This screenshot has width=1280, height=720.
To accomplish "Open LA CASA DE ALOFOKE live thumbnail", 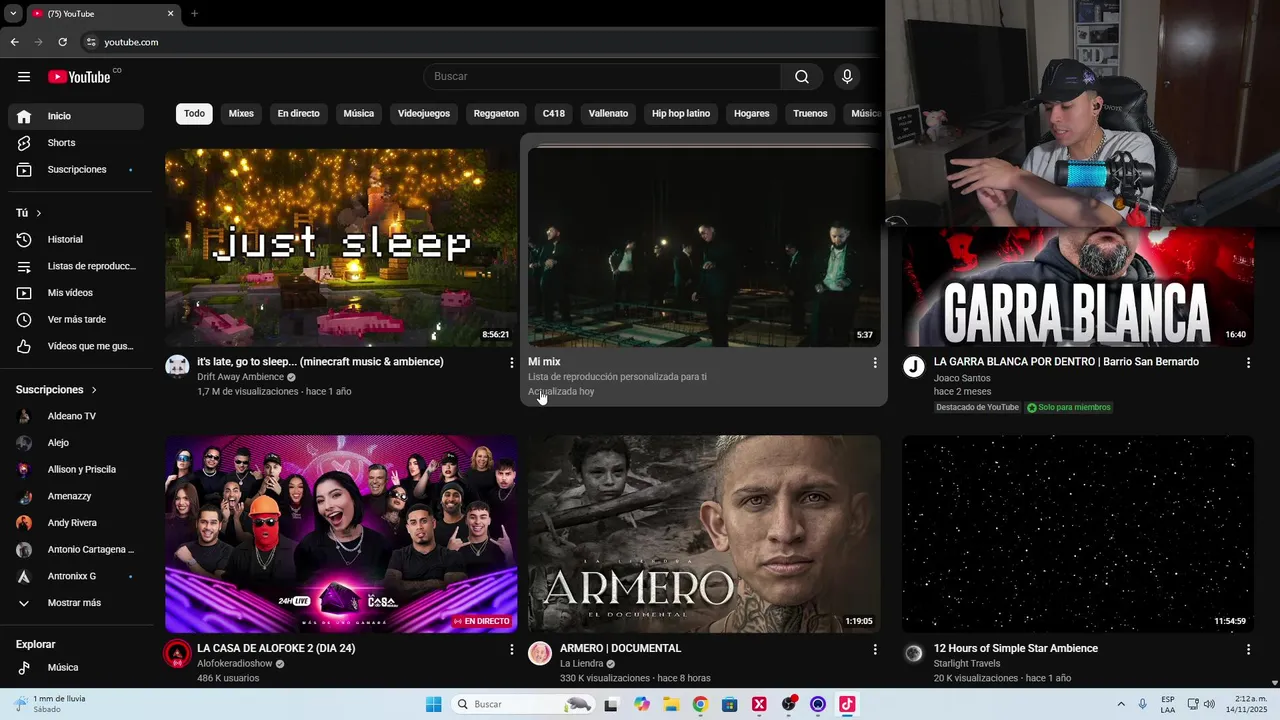I will pos(341,534).
